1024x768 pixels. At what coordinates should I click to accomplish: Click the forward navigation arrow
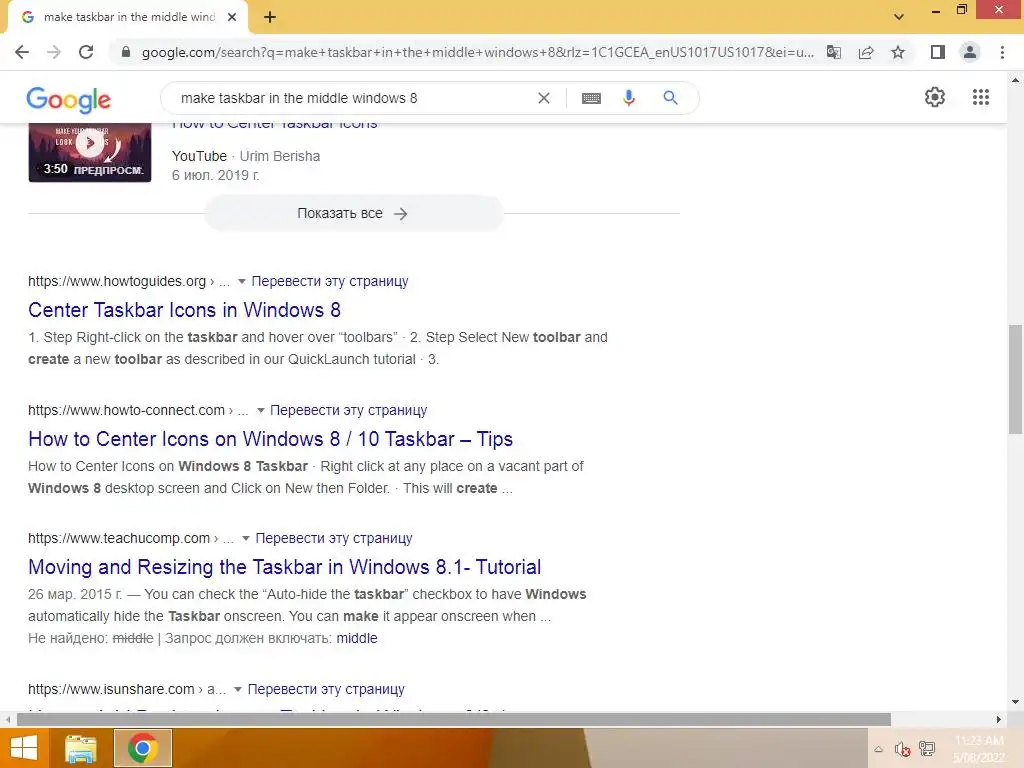click(x=54, y=52)
